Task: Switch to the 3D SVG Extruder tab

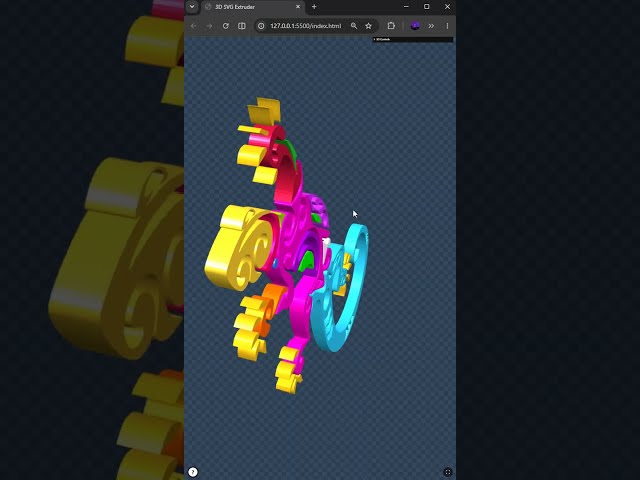Action: pos(252,7)
